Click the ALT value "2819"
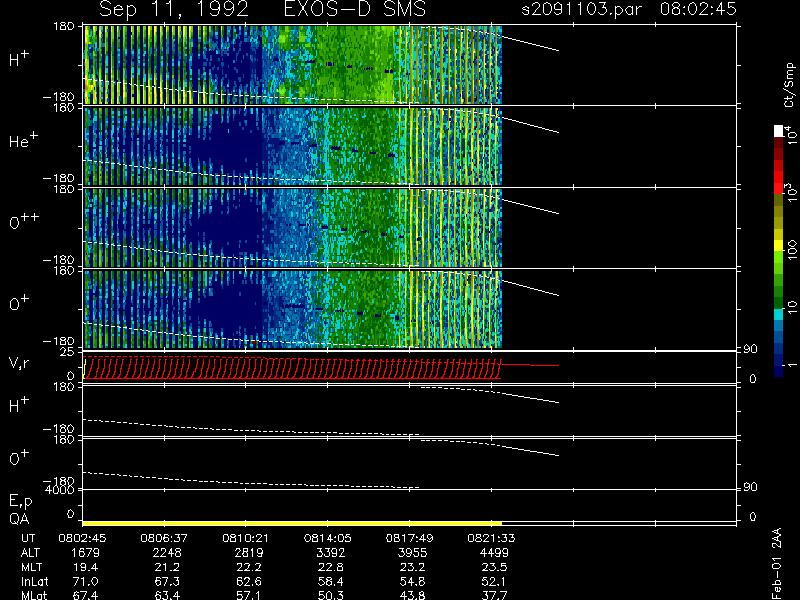This screenshot has width=800, height=600. click(x=249, y=553)
